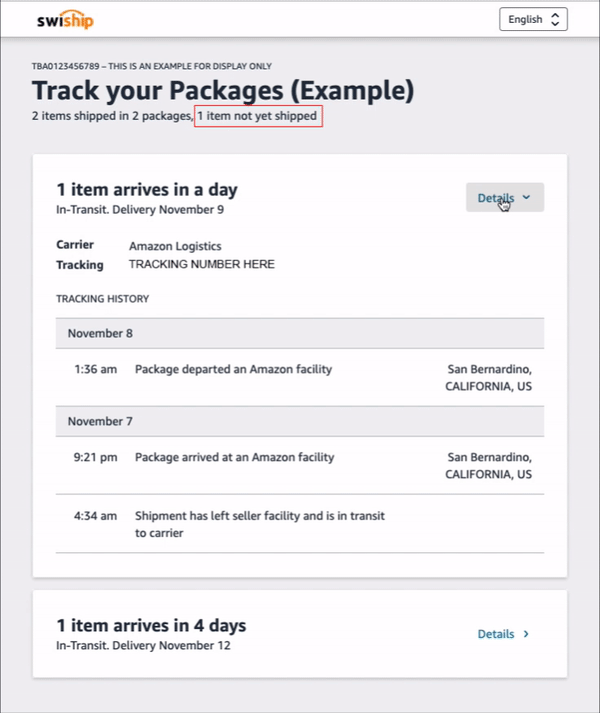Click the November 8 date header
The height and width of the screenshot is (713, 600).
pos(100,333)
